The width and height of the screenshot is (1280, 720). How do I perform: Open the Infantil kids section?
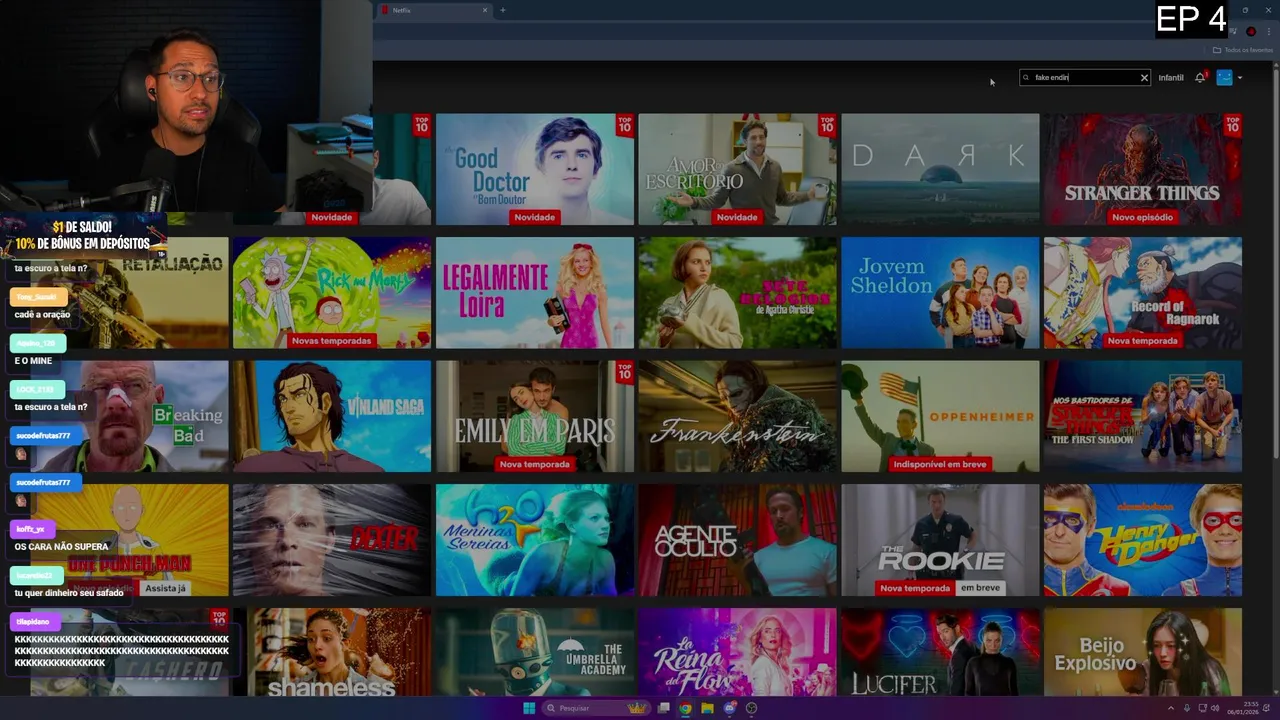click(x=1171, y=77)
